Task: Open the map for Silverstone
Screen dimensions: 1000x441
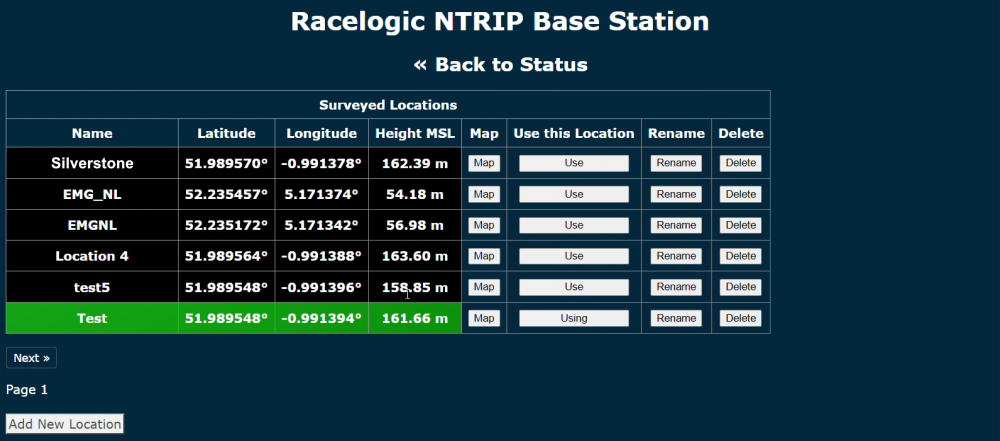Action: [x=484, y=163]
